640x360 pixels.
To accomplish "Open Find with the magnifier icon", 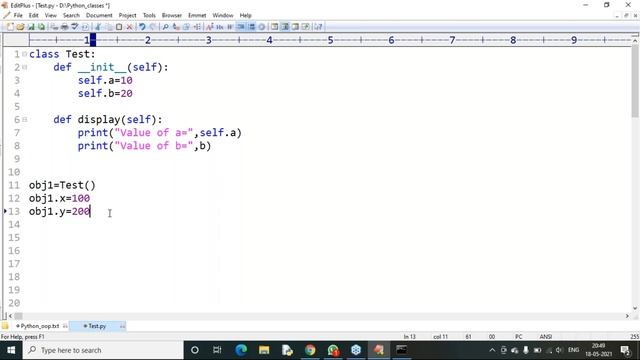I will point(165,27).
